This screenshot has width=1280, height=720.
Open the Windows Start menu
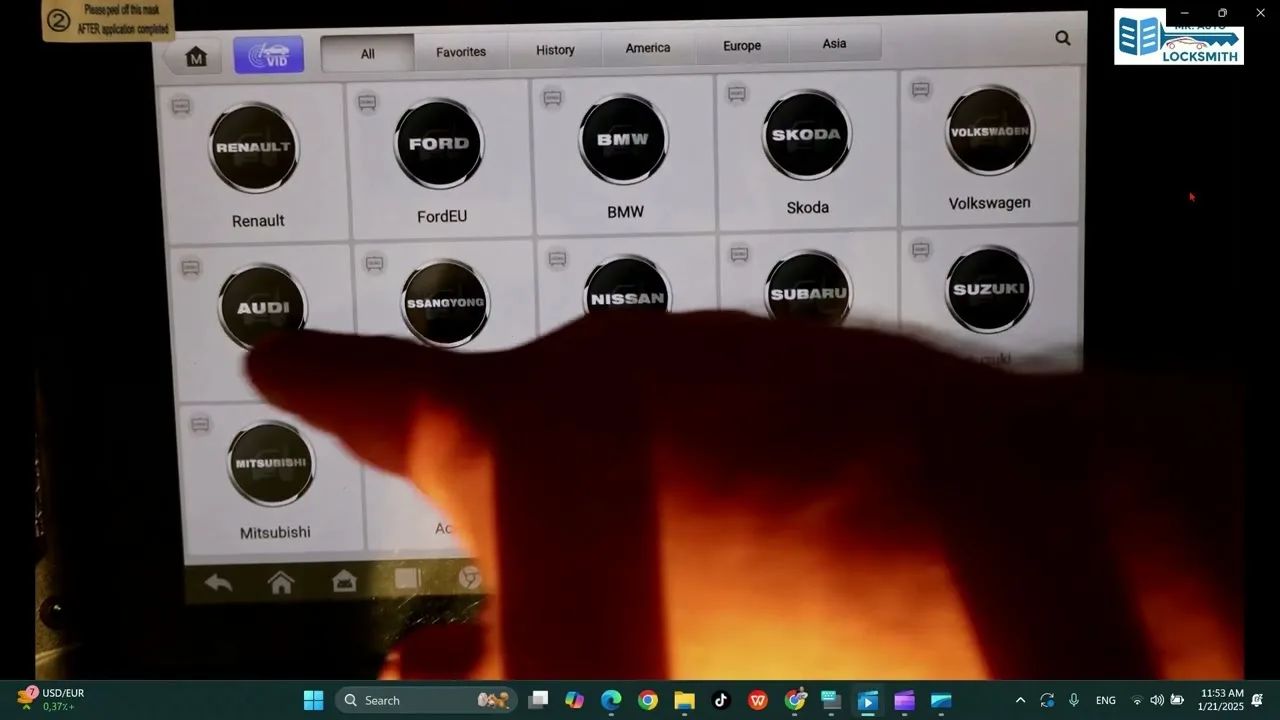tap(313, 700)
